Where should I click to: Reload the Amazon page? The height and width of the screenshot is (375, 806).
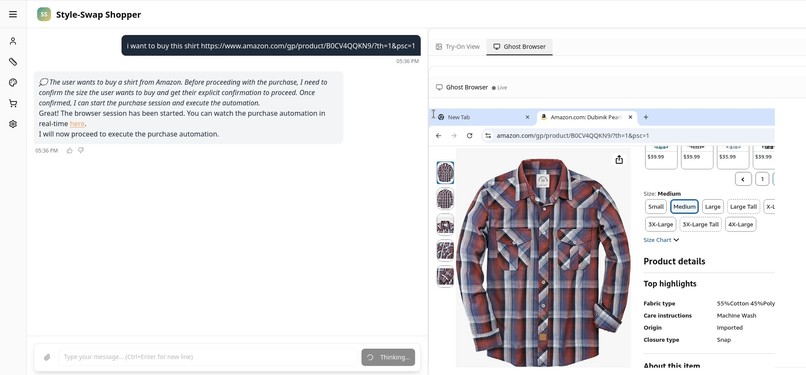469,136
